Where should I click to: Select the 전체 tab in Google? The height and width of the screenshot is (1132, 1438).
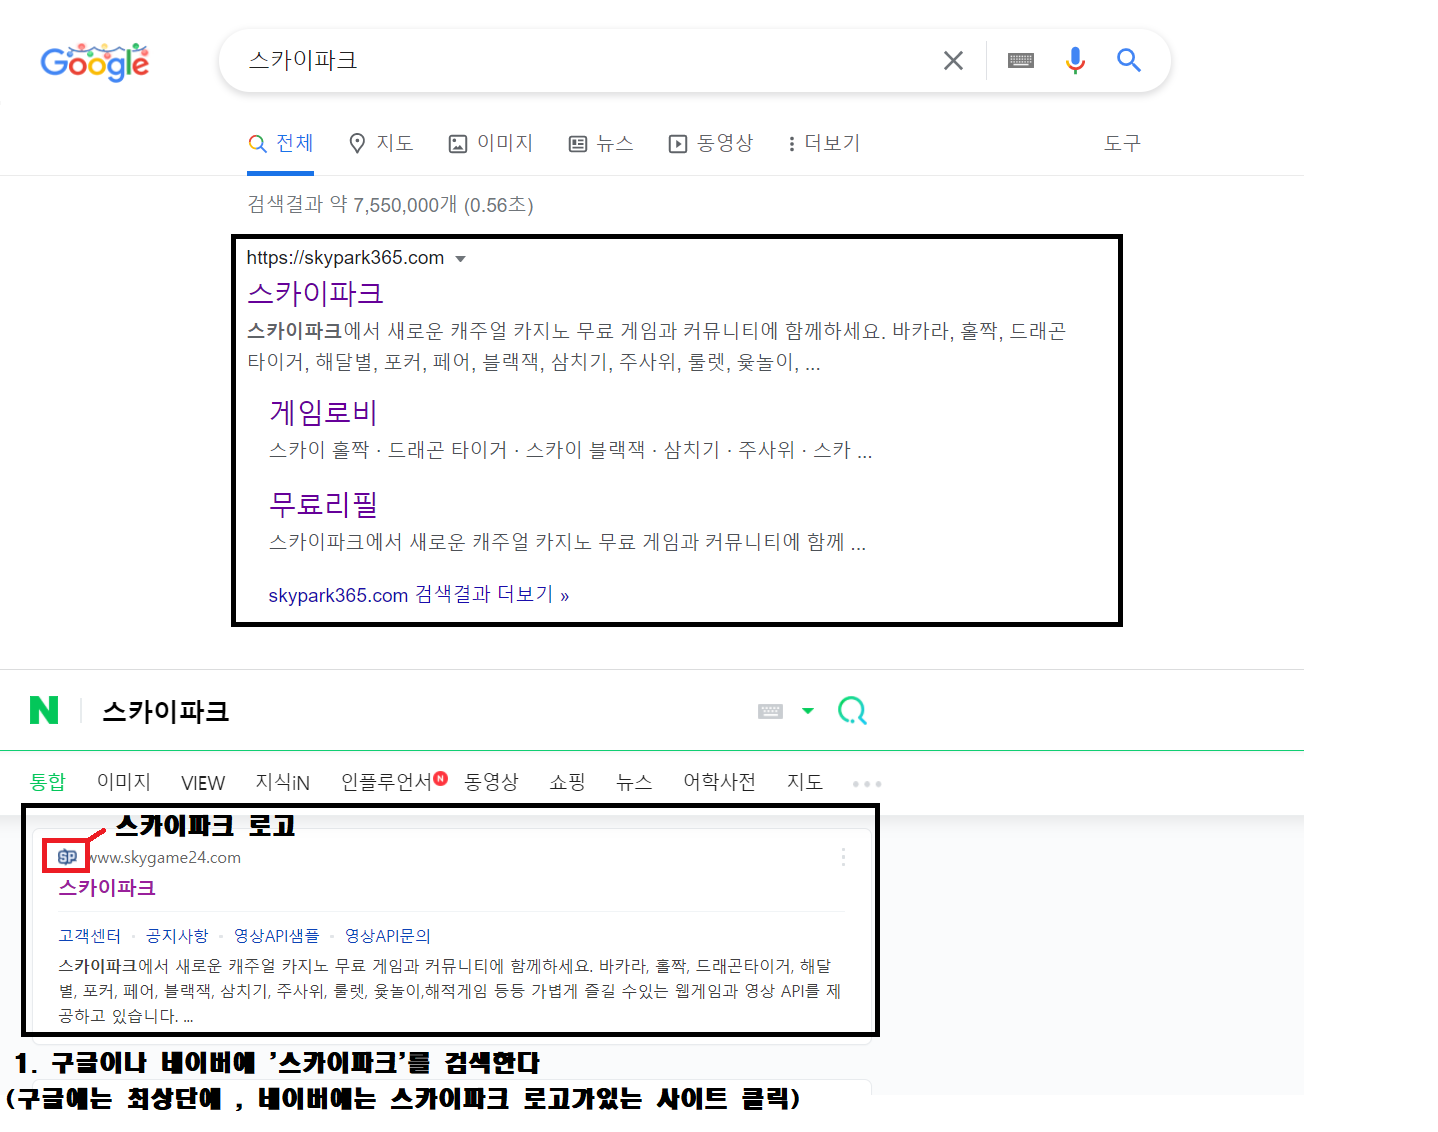point(281,143)
